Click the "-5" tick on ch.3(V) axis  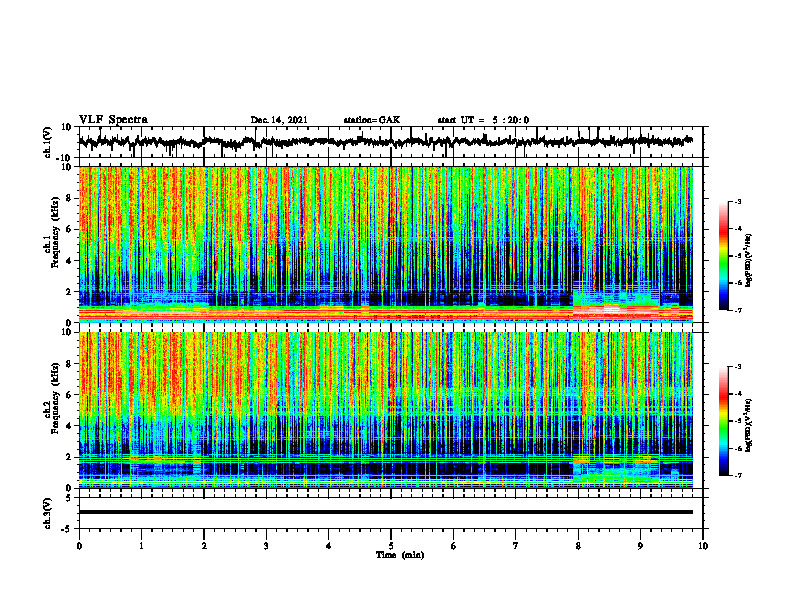(x=68, y=529)
